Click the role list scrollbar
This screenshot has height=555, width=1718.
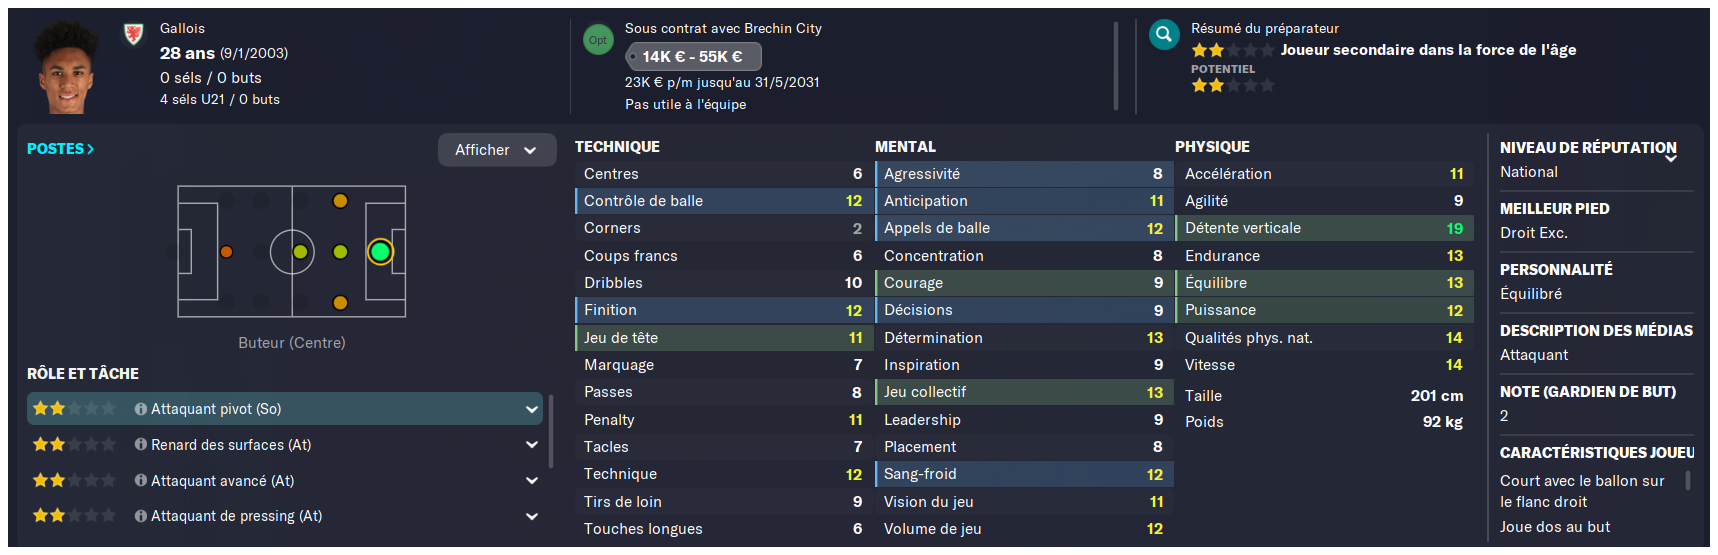click(x=551, y=432)
